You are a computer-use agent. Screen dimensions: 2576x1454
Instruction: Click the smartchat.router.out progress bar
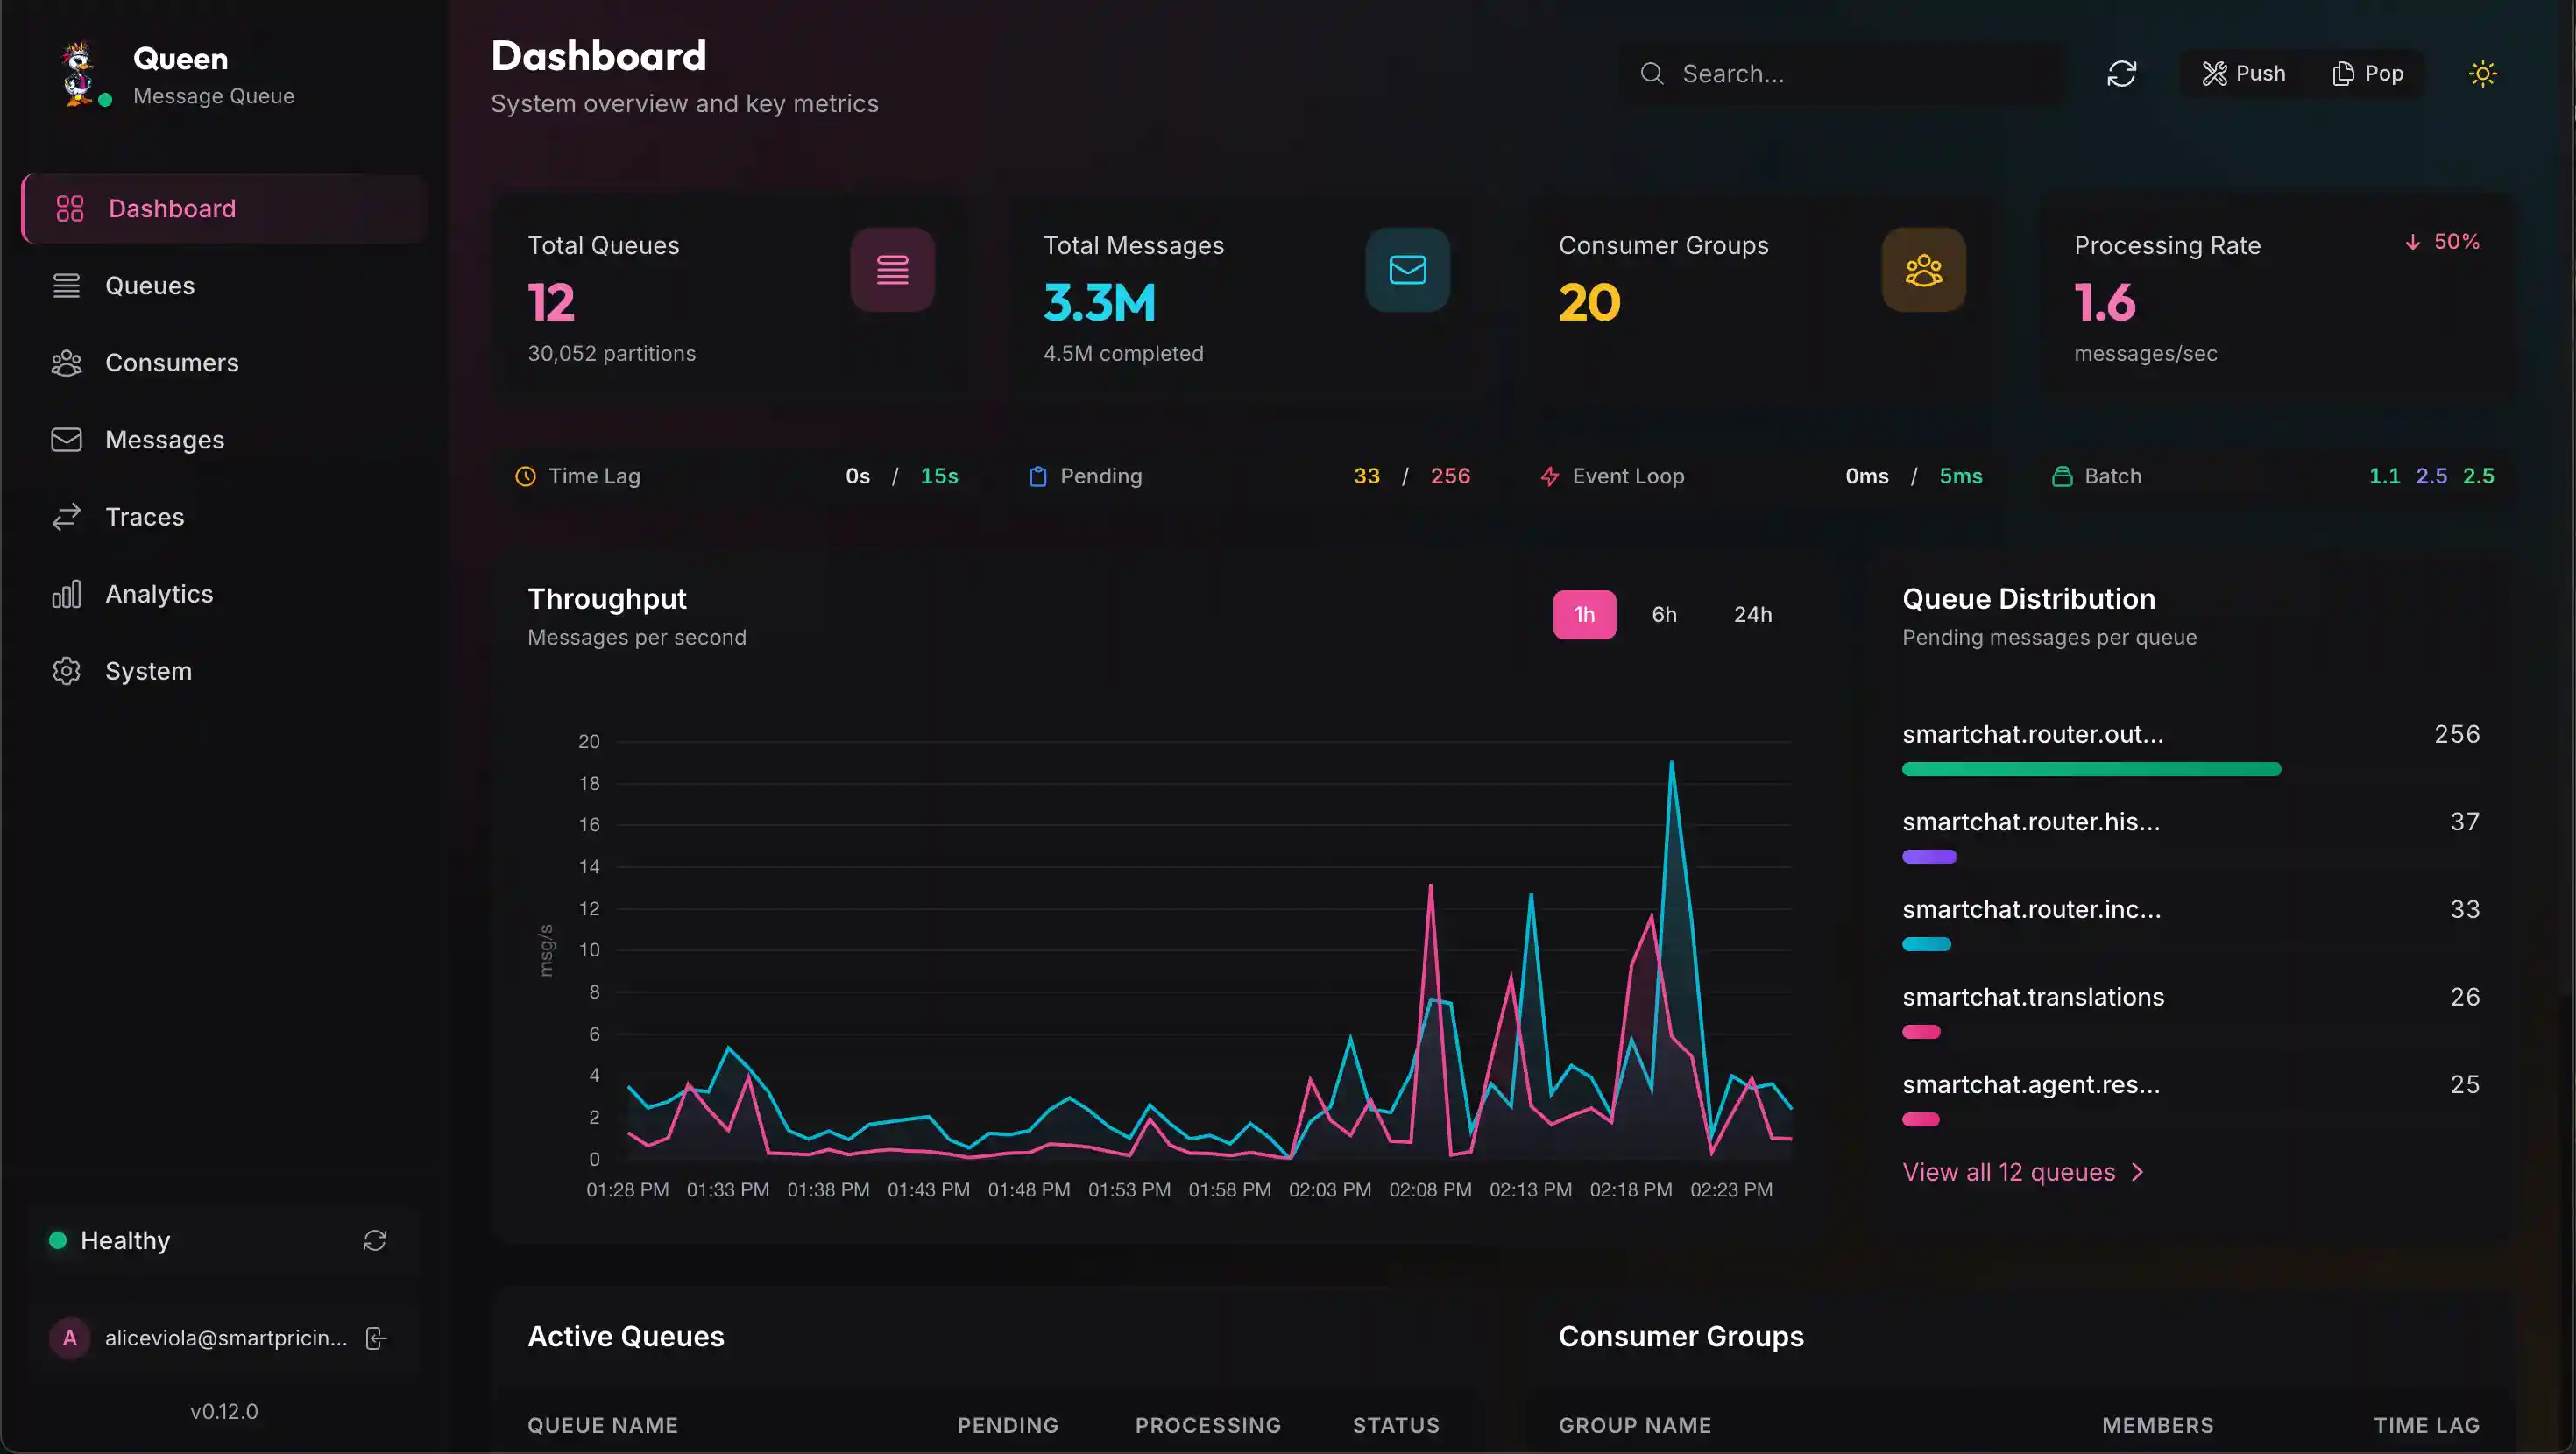click(x=2090, y=769)
